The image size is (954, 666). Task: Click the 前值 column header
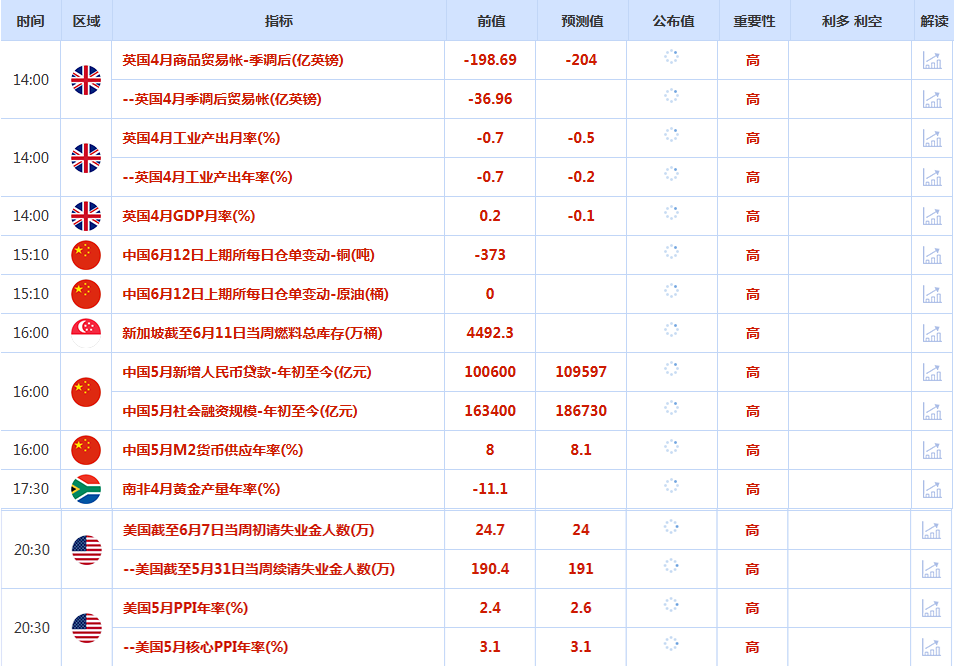491,21
